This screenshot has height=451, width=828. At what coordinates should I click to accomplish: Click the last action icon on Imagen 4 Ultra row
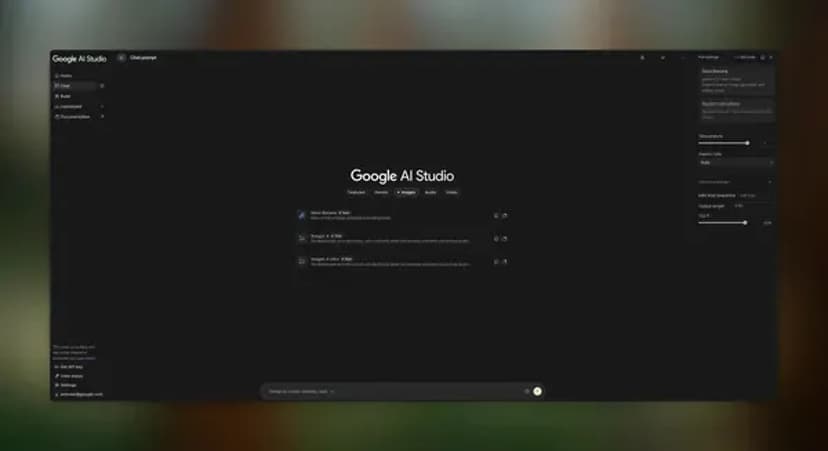(x=505, y=261)
